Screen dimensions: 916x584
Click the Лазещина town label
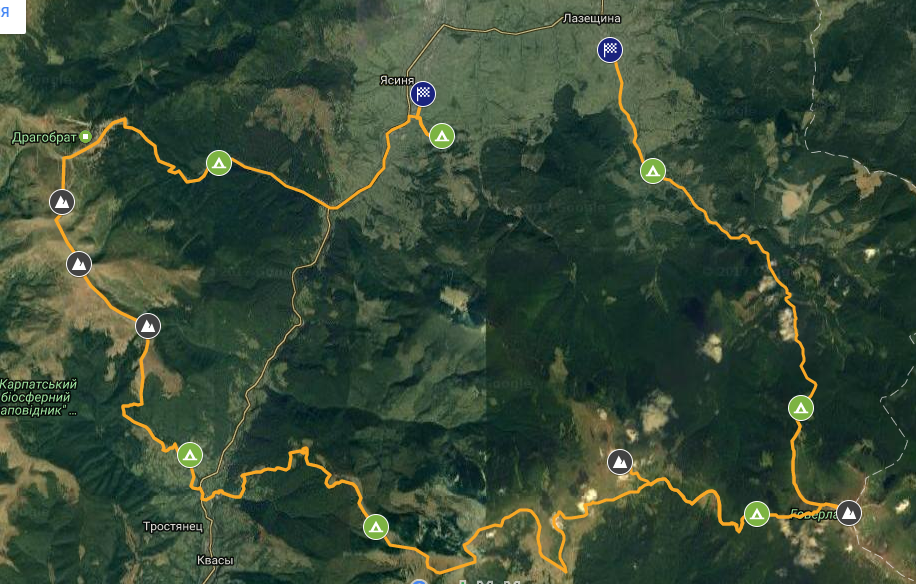click(591, 19)
